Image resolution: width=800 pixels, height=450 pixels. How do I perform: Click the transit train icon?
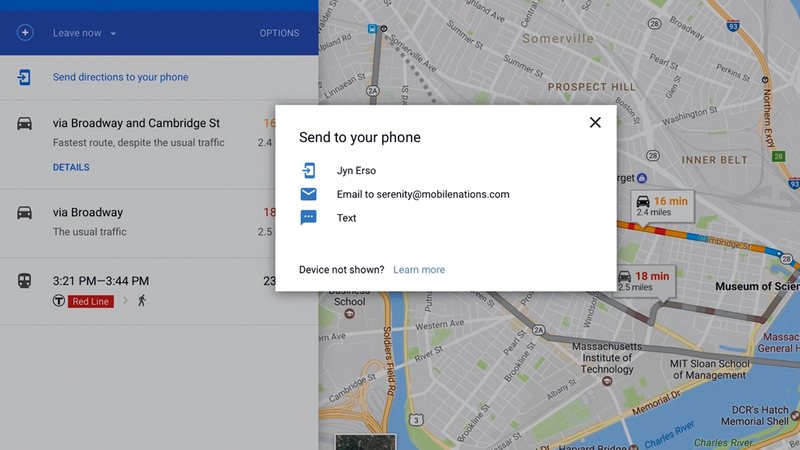pos(25,281)
